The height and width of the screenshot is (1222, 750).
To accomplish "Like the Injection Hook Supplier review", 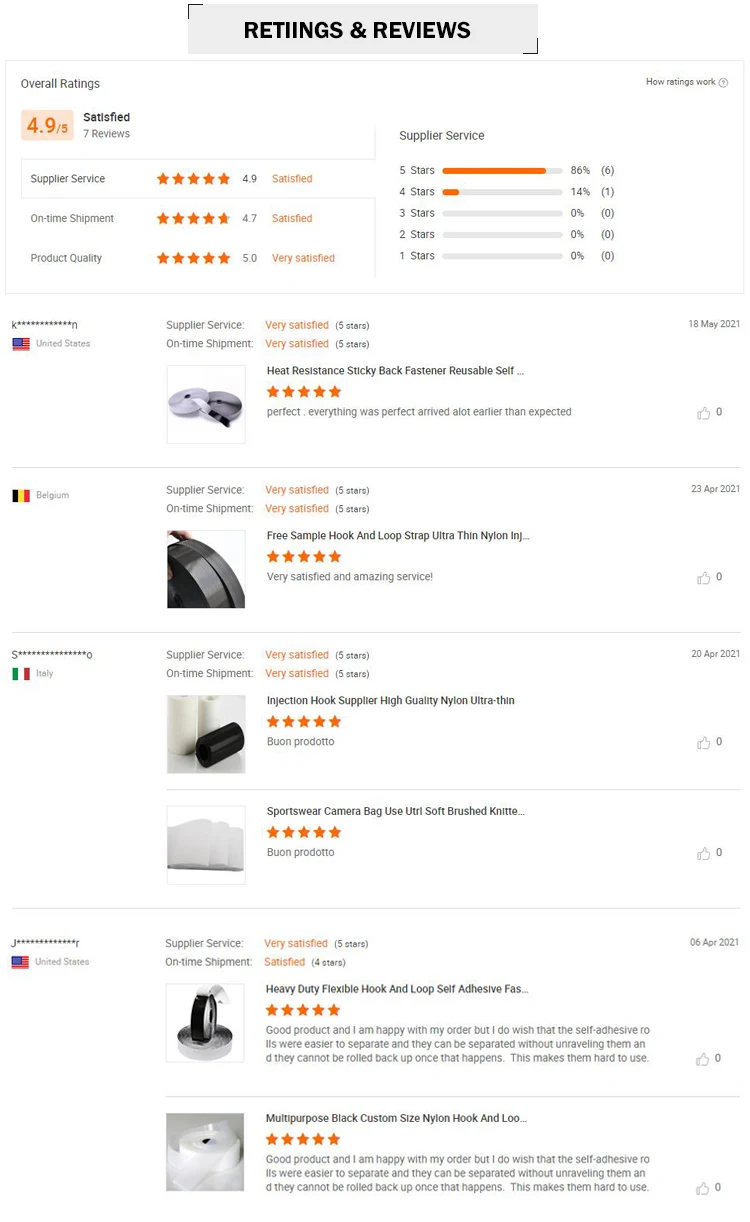I will tap(704, 743).
